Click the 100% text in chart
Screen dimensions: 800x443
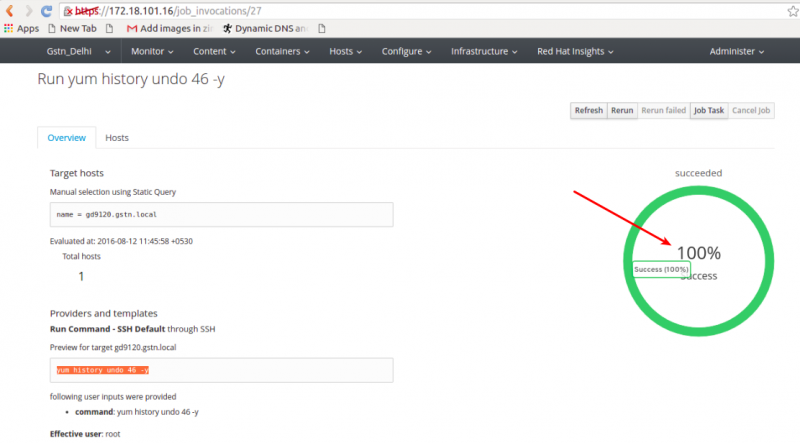(x=698, y=253)
